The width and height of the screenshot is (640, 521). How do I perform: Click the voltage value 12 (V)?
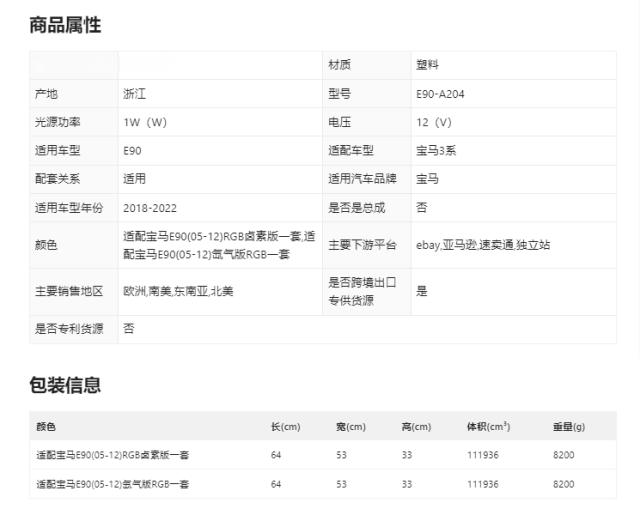434,122
